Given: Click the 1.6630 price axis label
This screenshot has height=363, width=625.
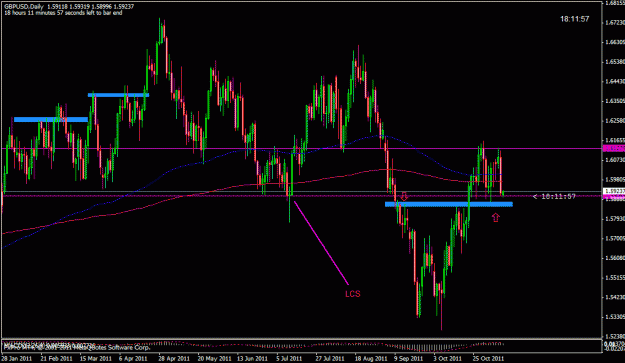Looking at the screenshot, I should (615, 42).
